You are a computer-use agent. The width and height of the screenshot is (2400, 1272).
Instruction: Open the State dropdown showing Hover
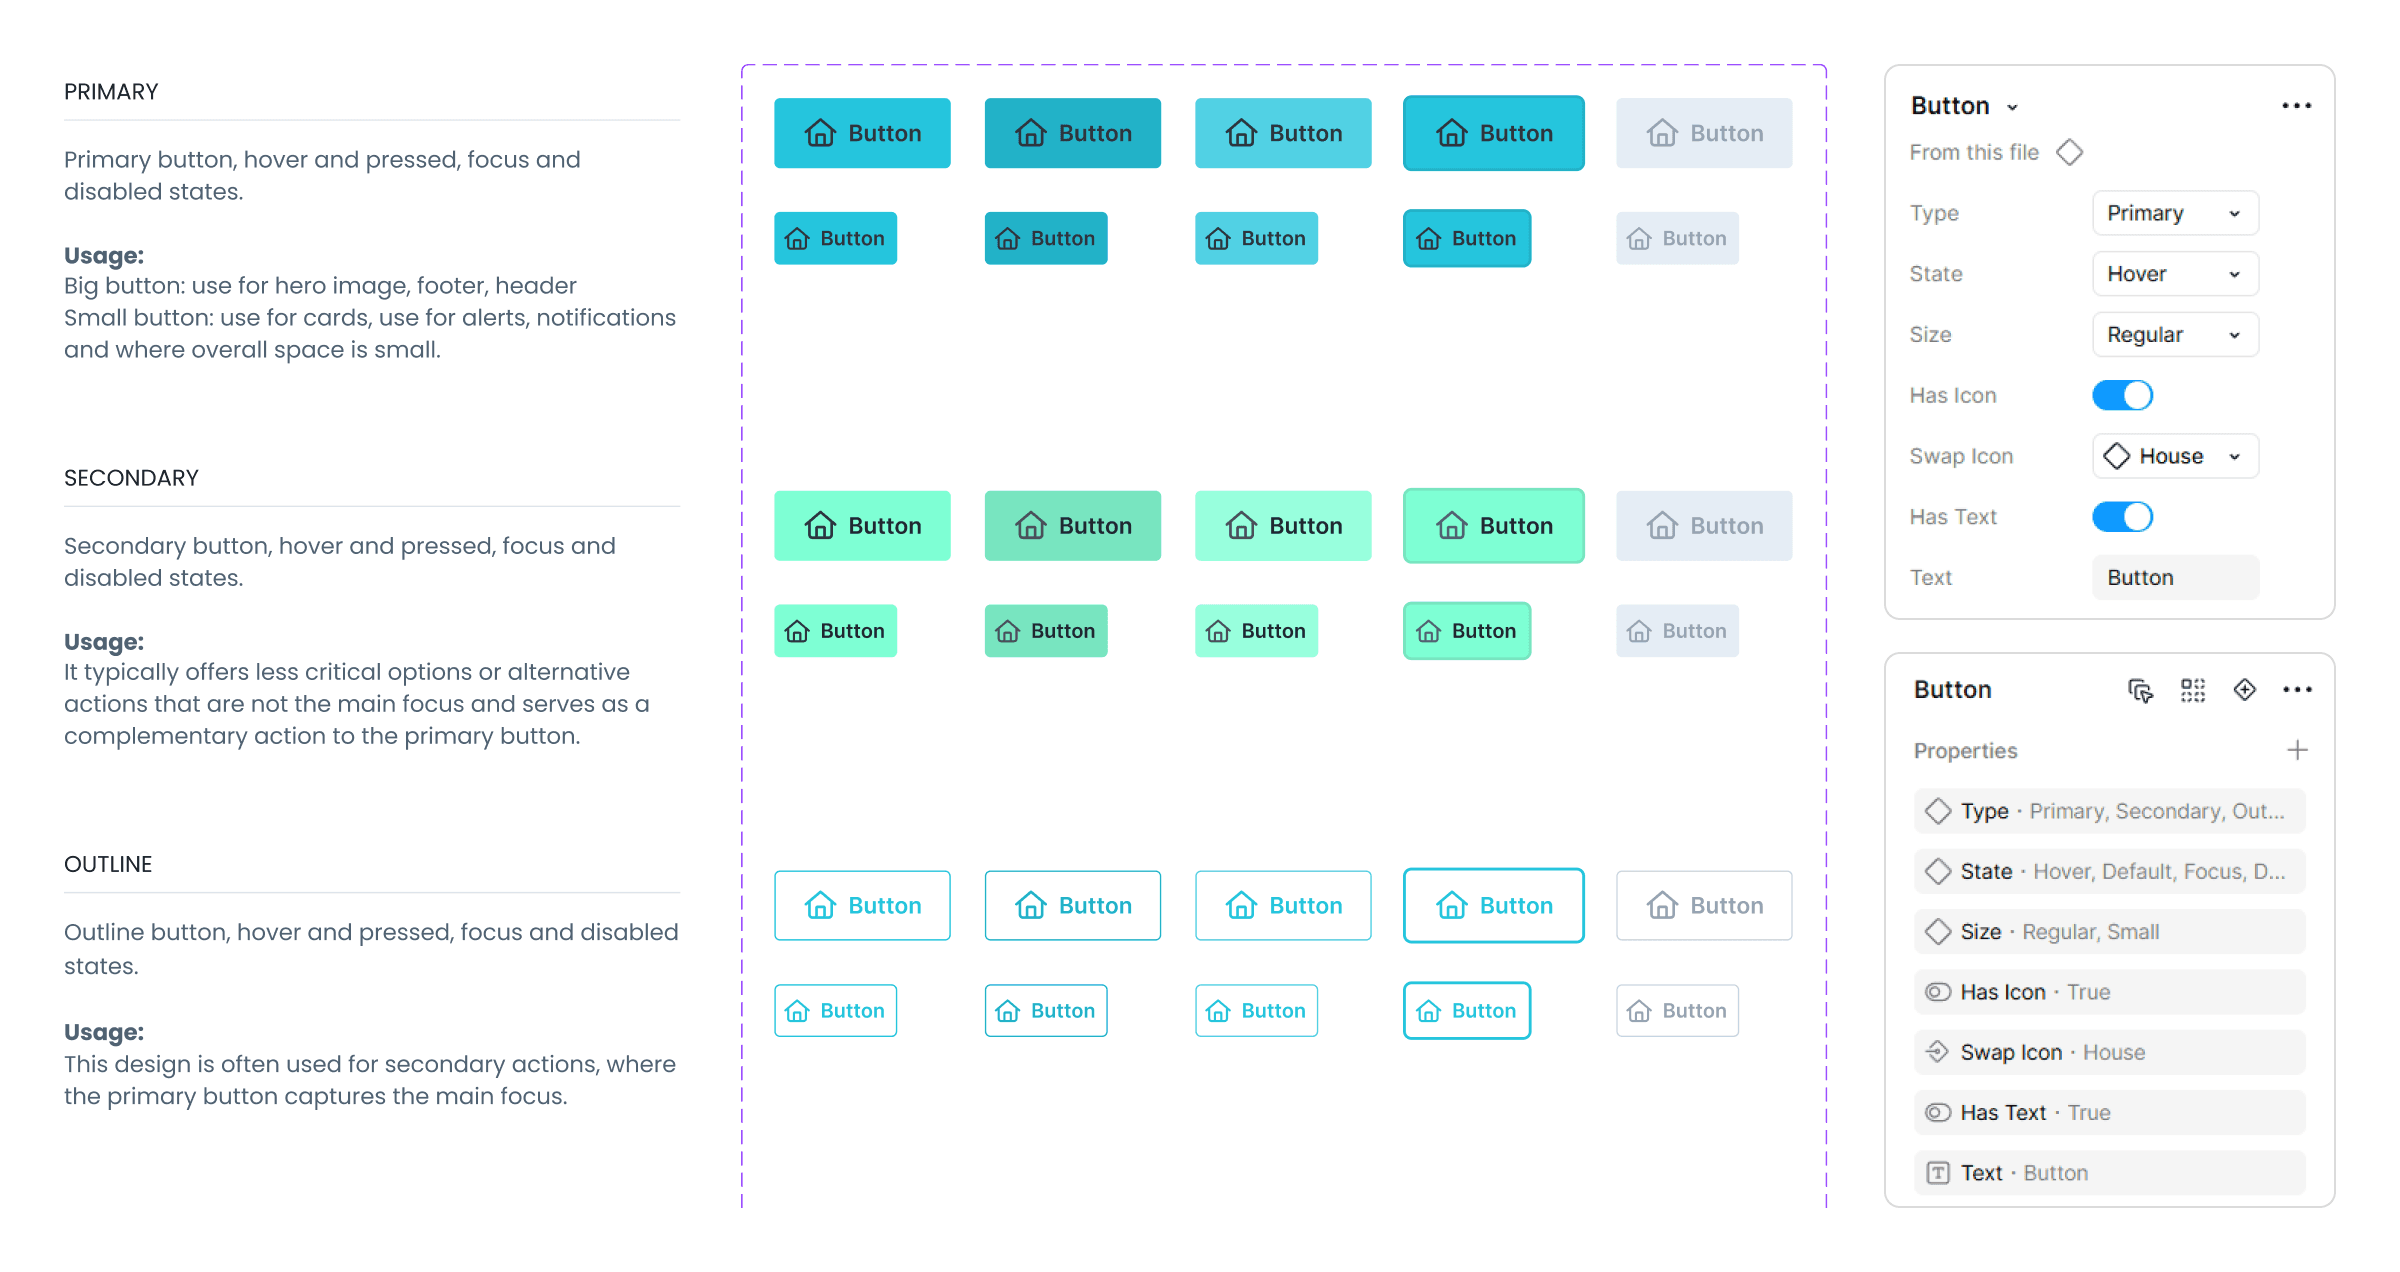[2175, 274]
